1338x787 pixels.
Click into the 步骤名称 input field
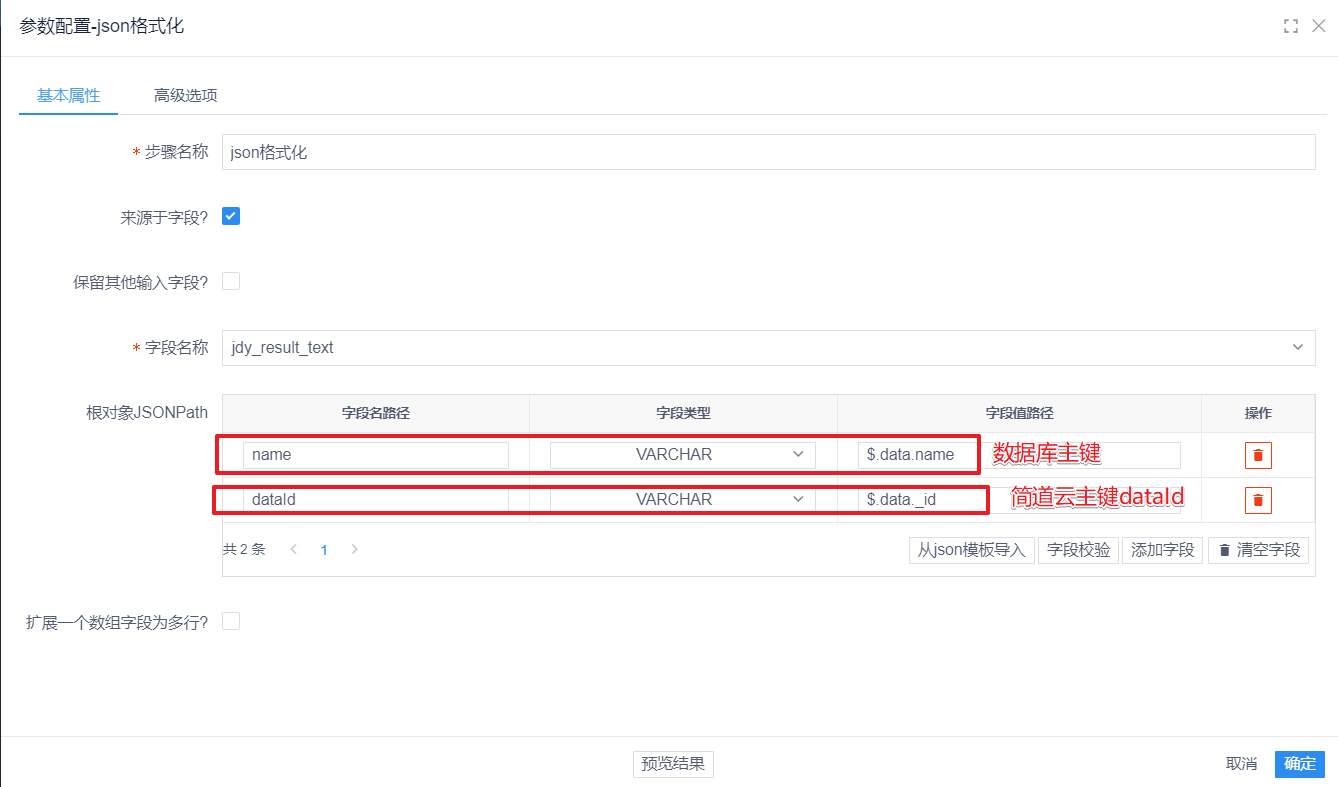tap(768, 153)
